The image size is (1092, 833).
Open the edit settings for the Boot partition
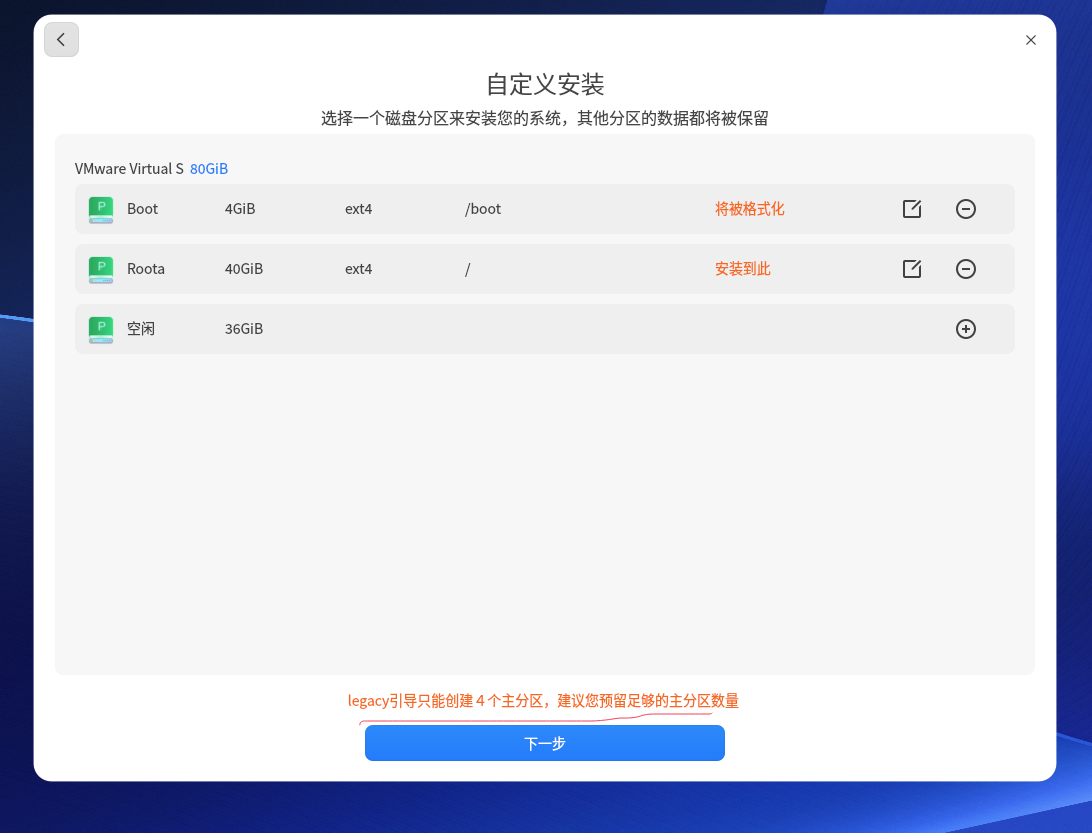pos(911,209)
